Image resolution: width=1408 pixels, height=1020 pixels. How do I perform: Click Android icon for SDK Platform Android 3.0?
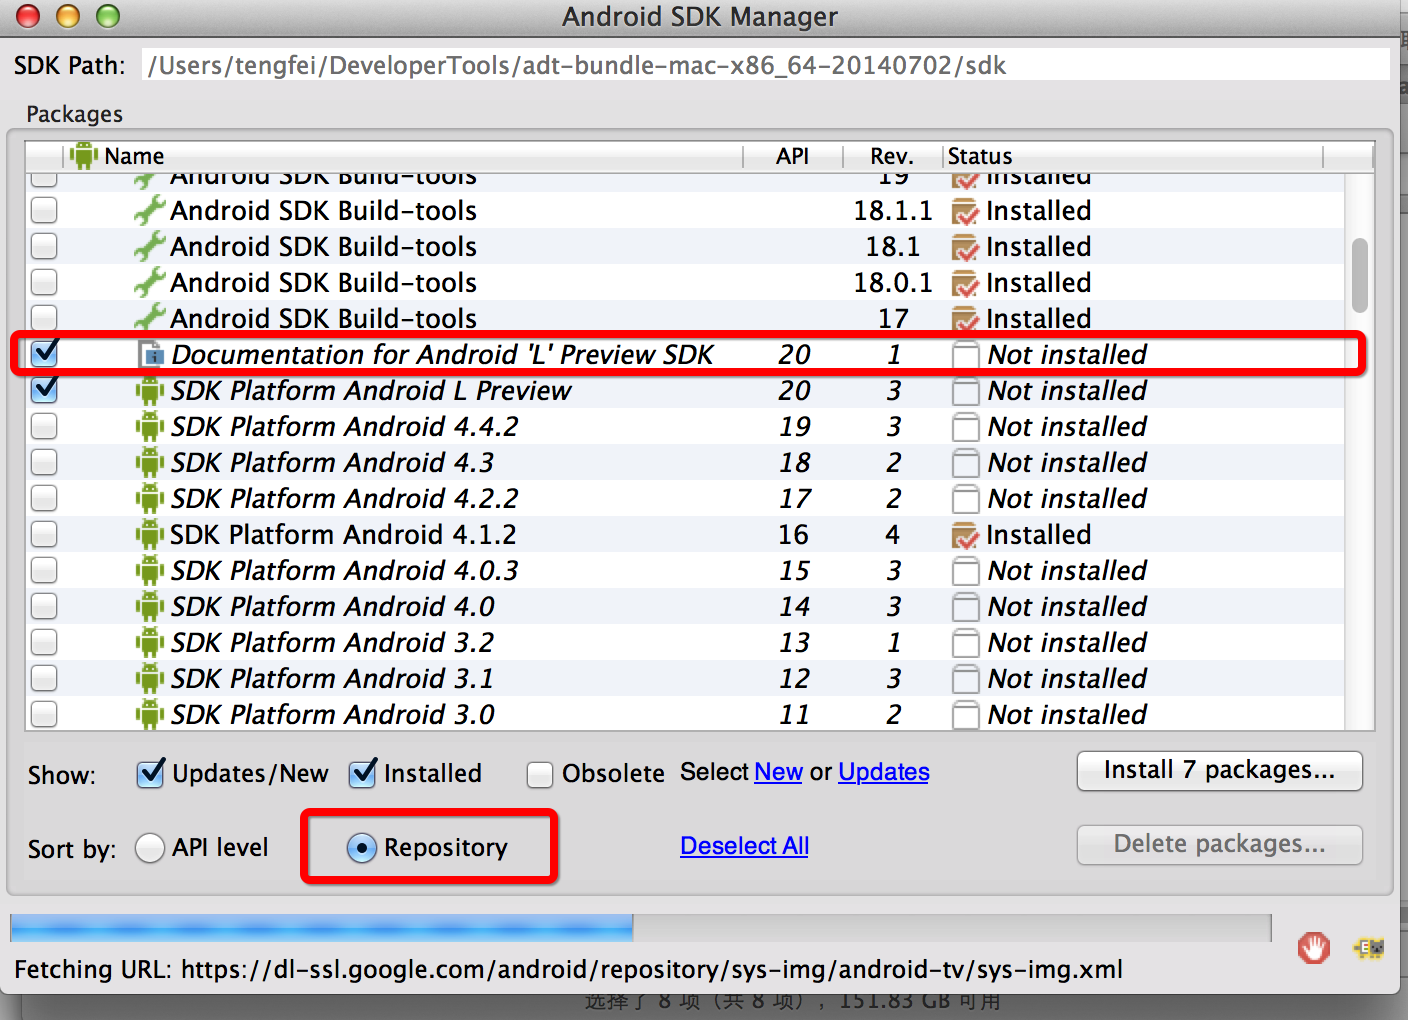click(150, 715)
